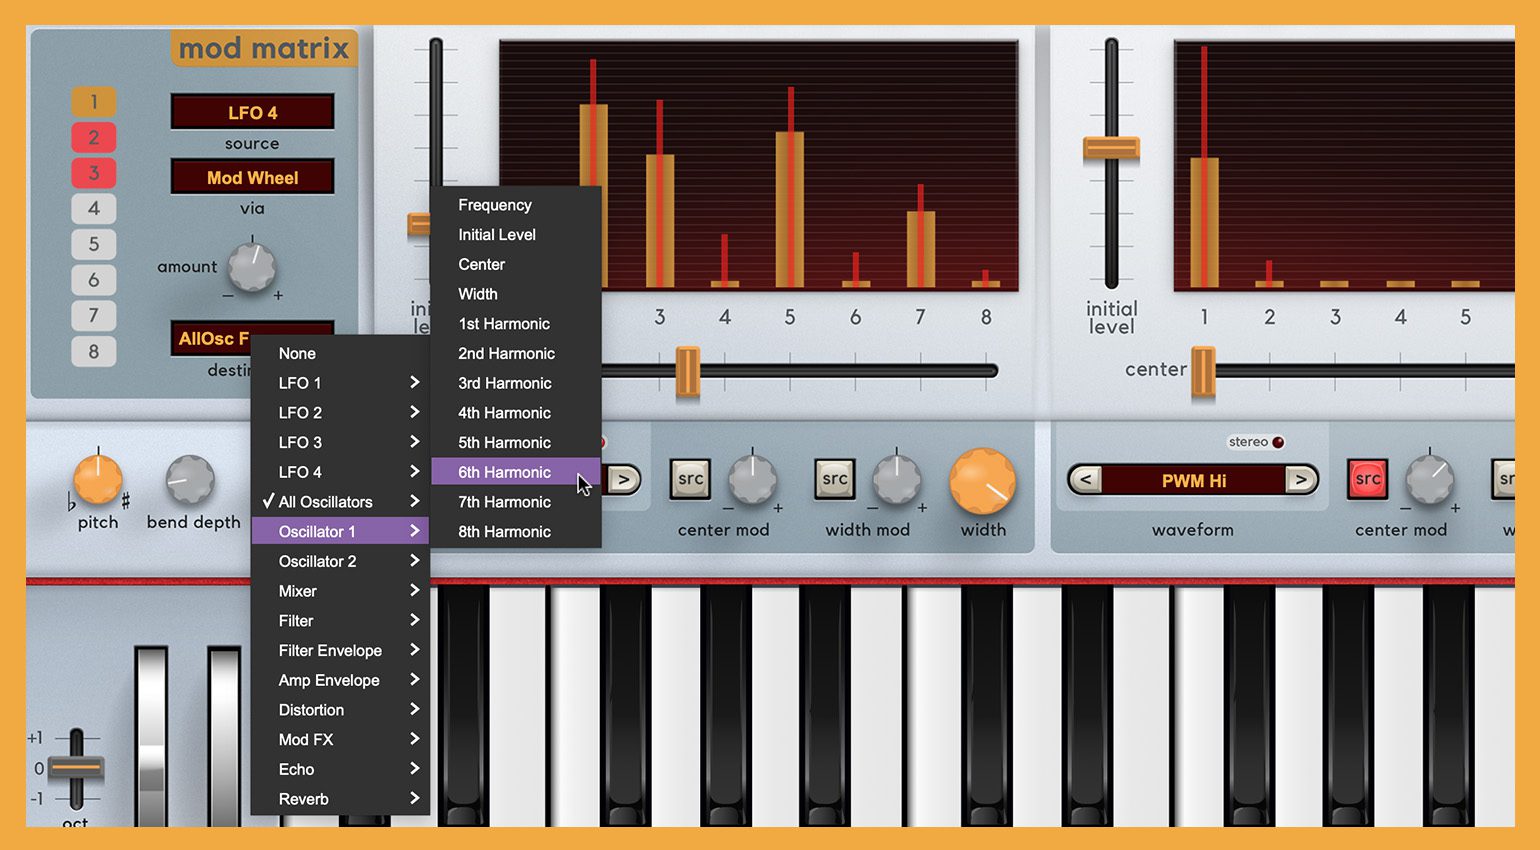Select None in the destination menu
This screenshot has width=1540, height=850.
[x=298, y=354]
